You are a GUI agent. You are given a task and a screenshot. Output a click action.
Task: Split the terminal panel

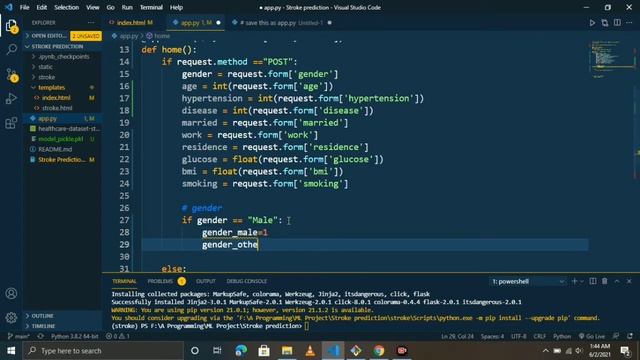(593, 281)
